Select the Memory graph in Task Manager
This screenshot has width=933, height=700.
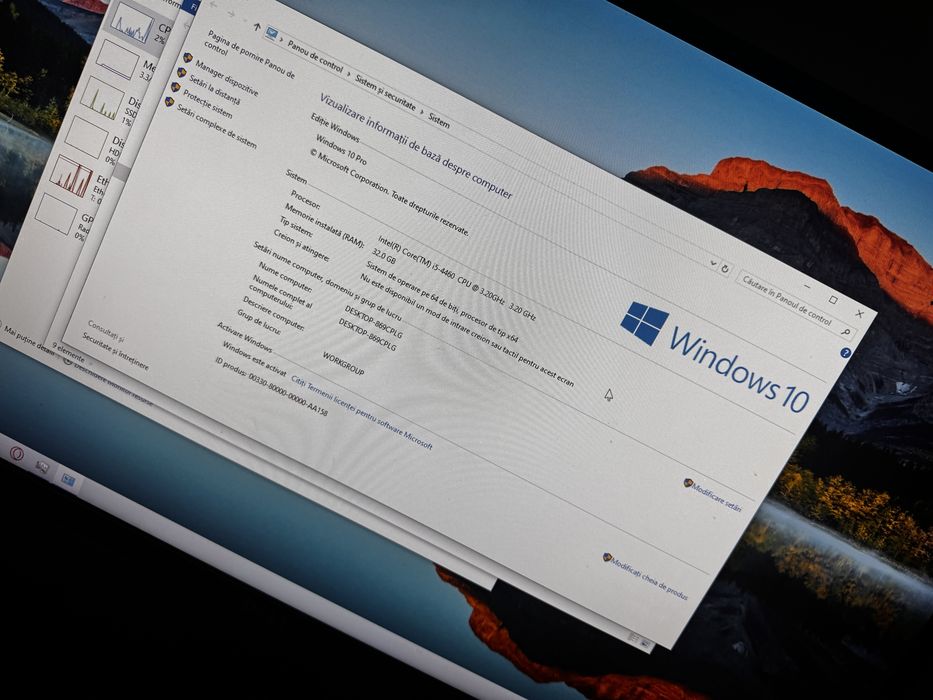click(116, 60)
